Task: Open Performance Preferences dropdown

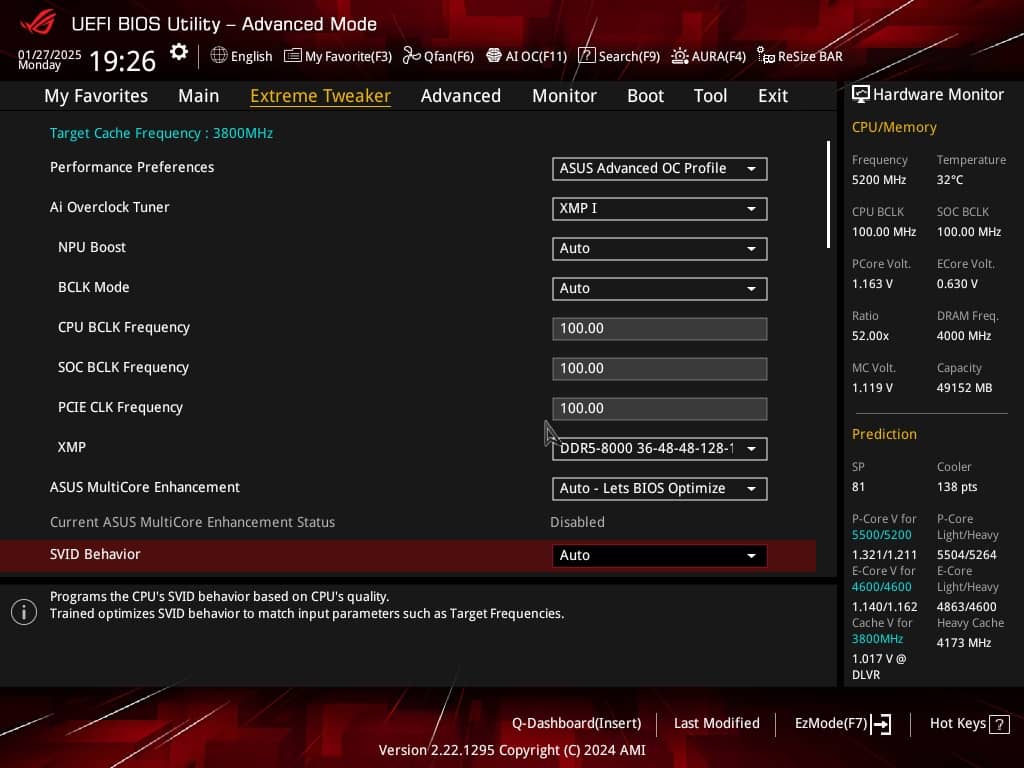Action: 660,168
